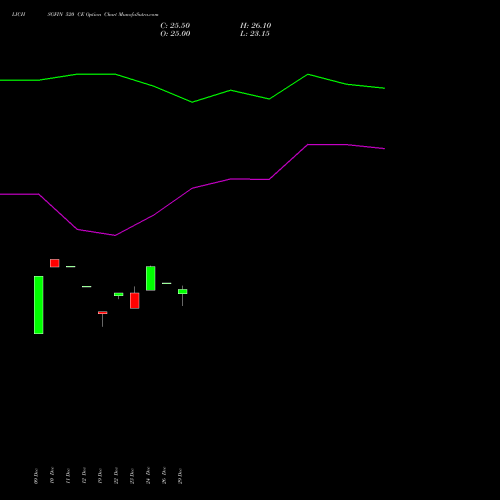Screen dimensions: 500x500
Task: Click the open price value O: 25.00
Action: pyautogui.click(x=175, y=34)
